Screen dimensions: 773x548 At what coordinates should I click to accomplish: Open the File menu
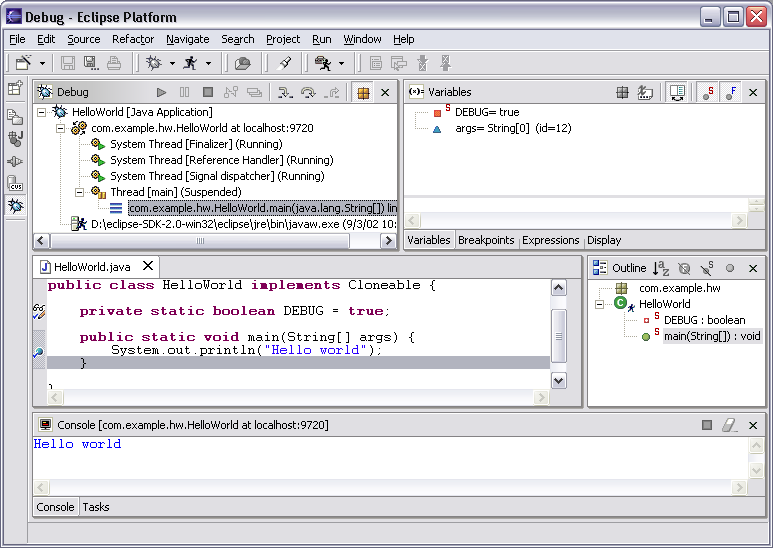click(x=17, y=39)
